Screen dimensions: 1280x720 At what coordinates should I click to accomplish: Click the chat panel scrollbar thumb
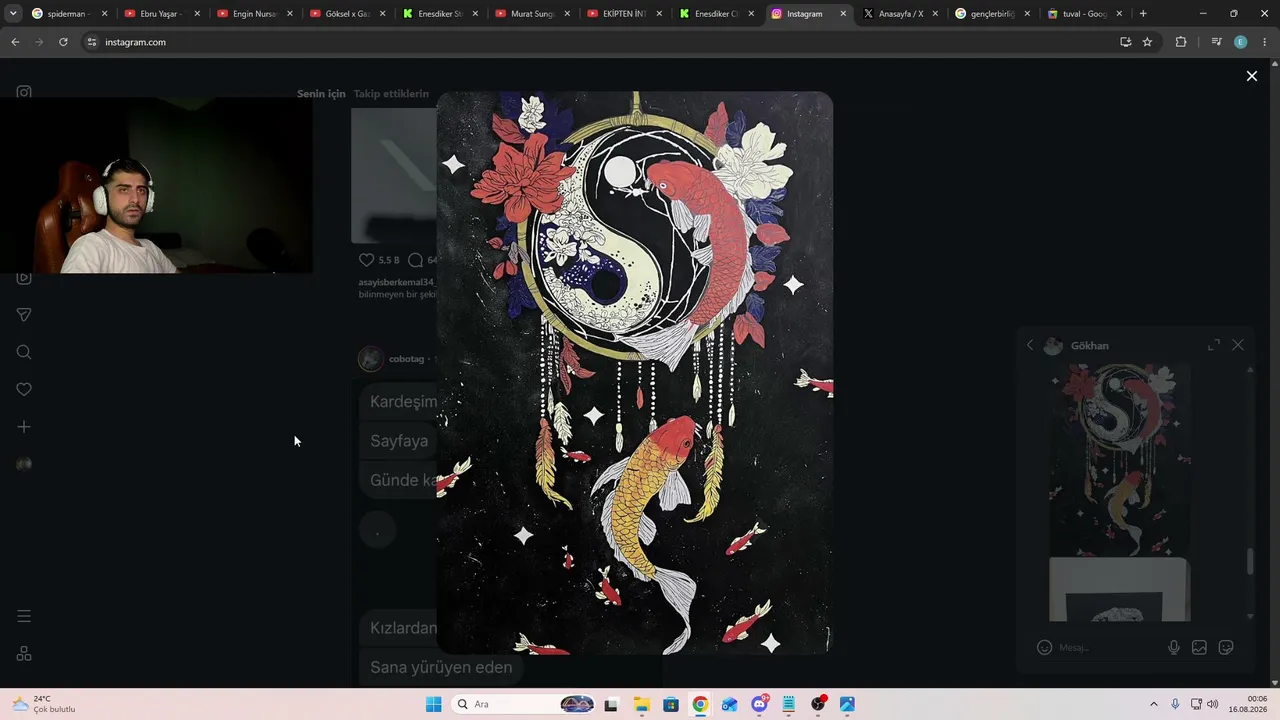[1250, 562]
